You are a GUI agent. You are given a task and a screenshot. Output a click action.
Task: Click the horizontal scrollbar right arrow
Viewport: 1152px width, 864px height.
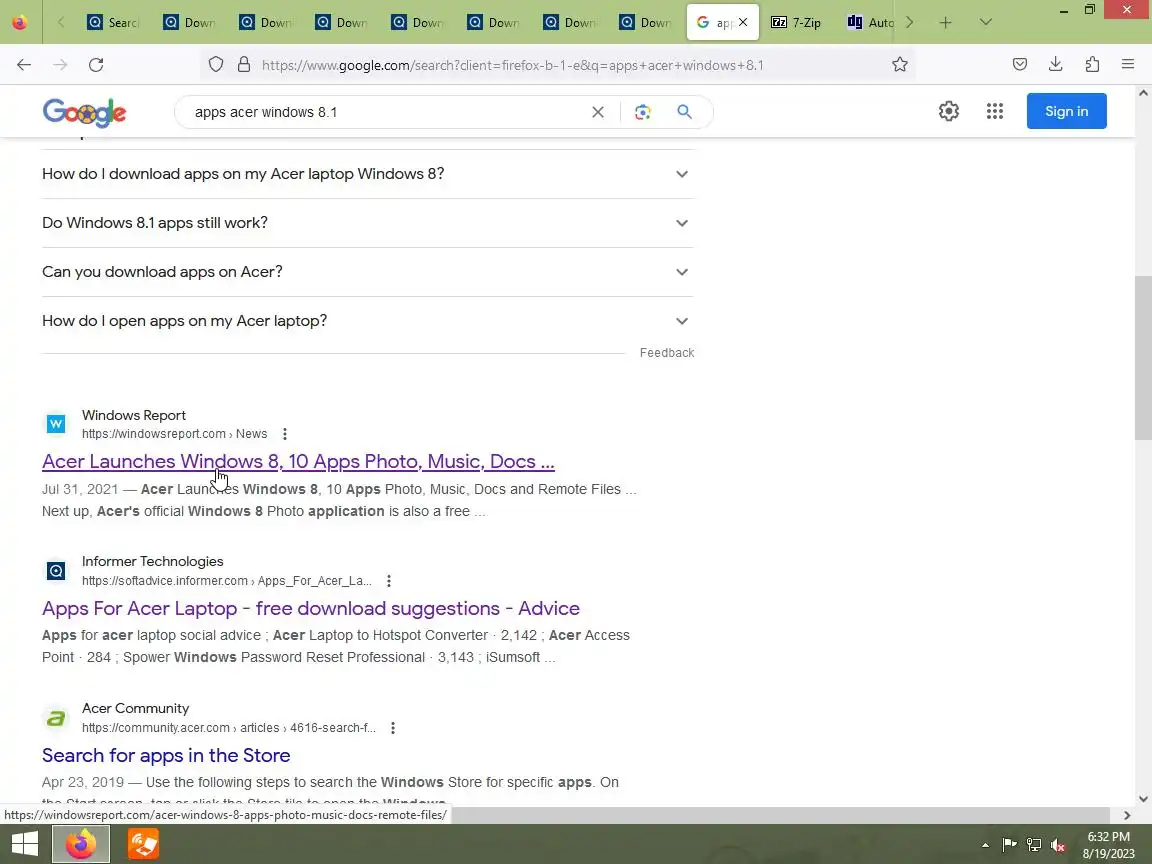tap(1127, 815)
